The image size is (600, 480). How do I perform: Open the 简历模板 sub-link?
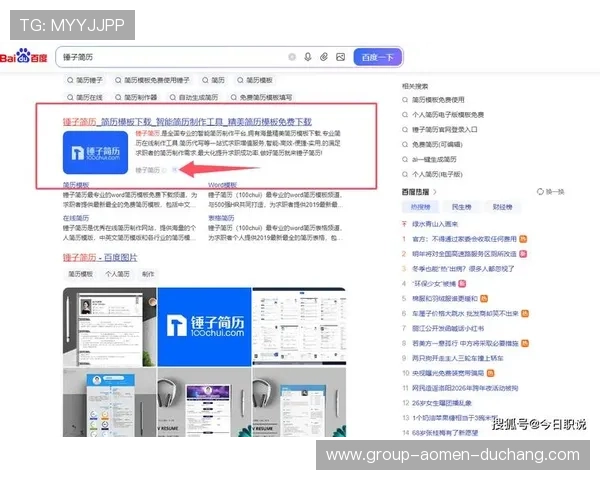76,185
